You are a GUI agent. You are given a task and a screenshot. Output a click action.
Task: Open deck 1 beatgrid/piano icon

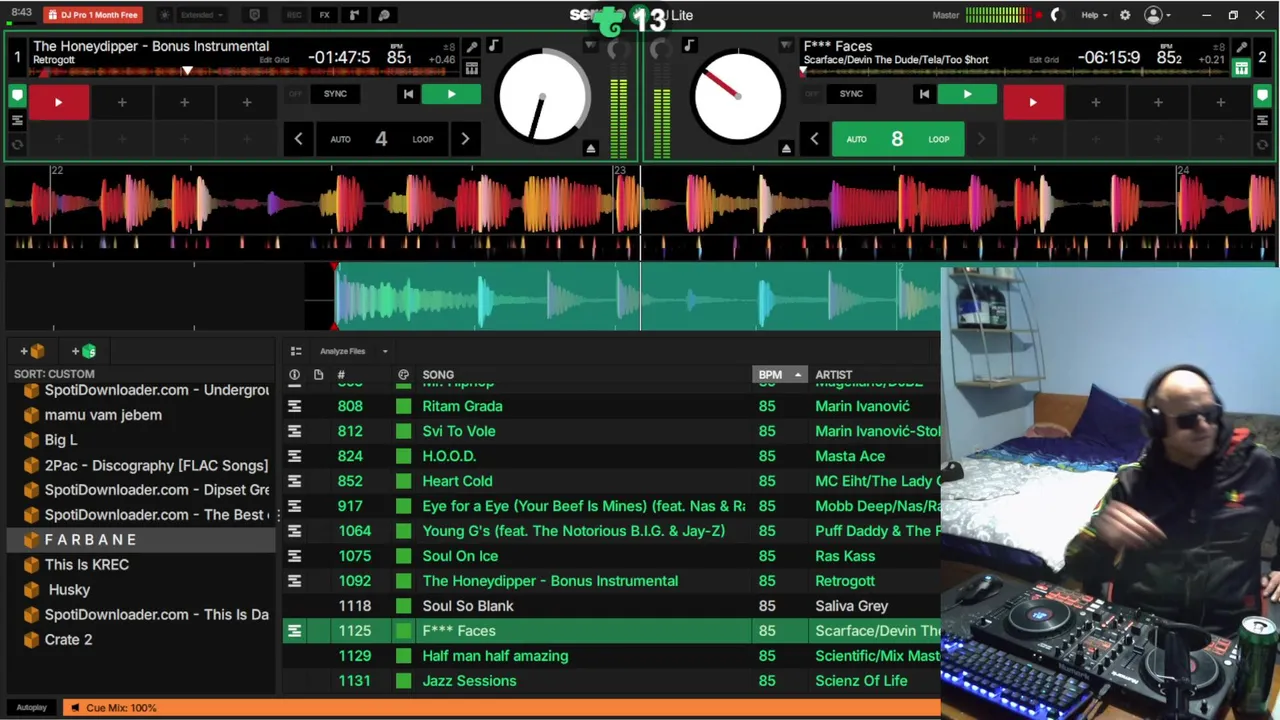472,68
